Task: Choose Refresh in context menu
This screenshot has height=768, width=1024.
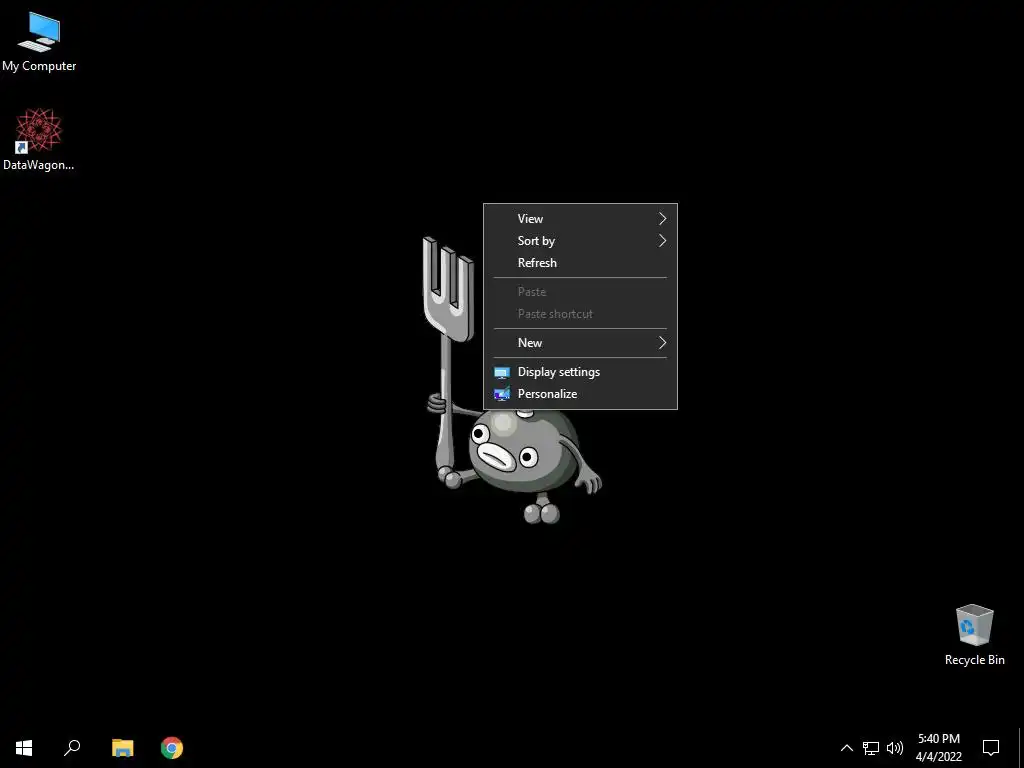Action: pos(580,263)
